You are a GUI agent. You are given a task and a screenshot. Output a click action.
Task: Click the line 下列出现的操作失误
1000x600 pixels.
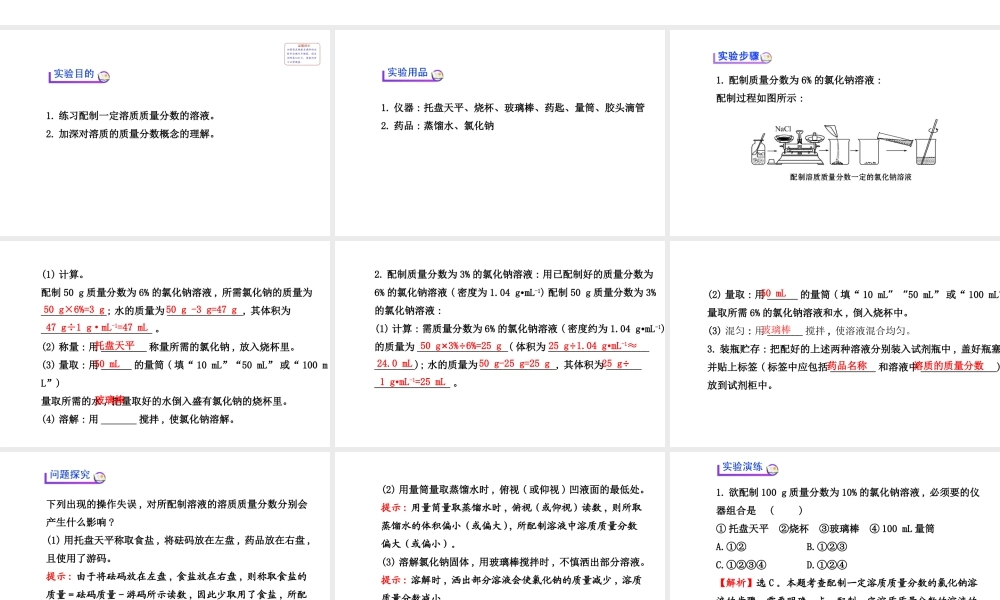[177, 504]
